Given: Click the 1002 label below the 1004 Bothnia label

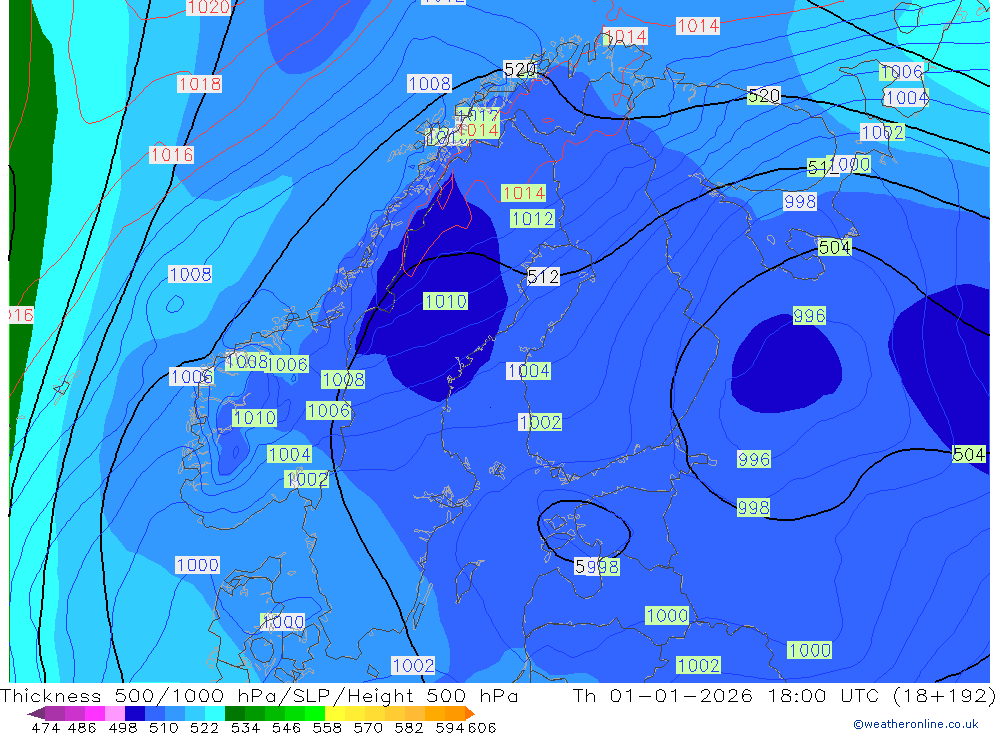Looking at the screenshot, I should point(540,422).
